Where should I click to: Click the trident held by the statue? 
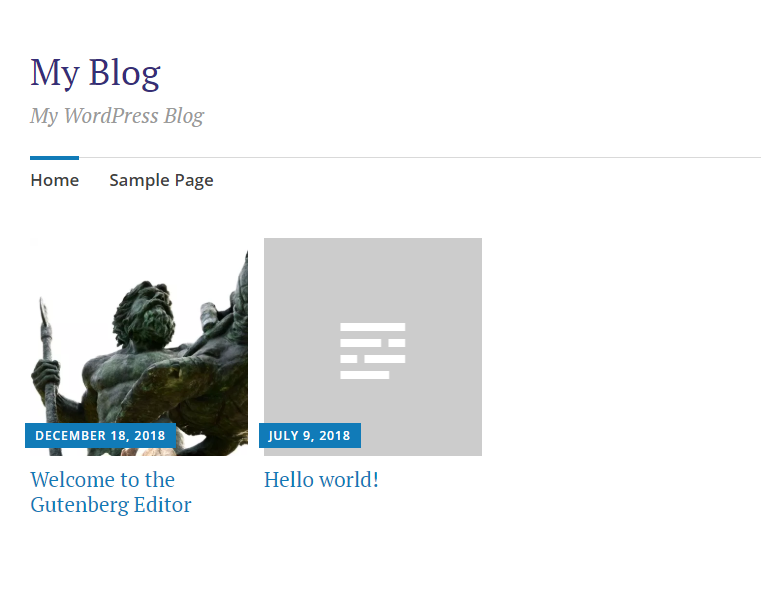pos(48,369)
